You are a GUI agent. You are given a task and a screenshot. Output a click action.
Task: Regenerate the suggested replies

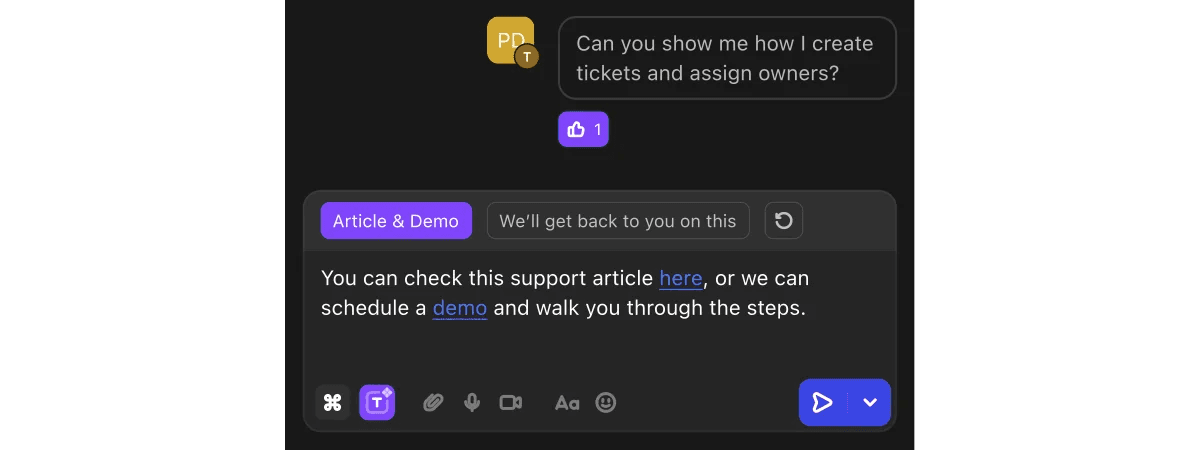784,221
